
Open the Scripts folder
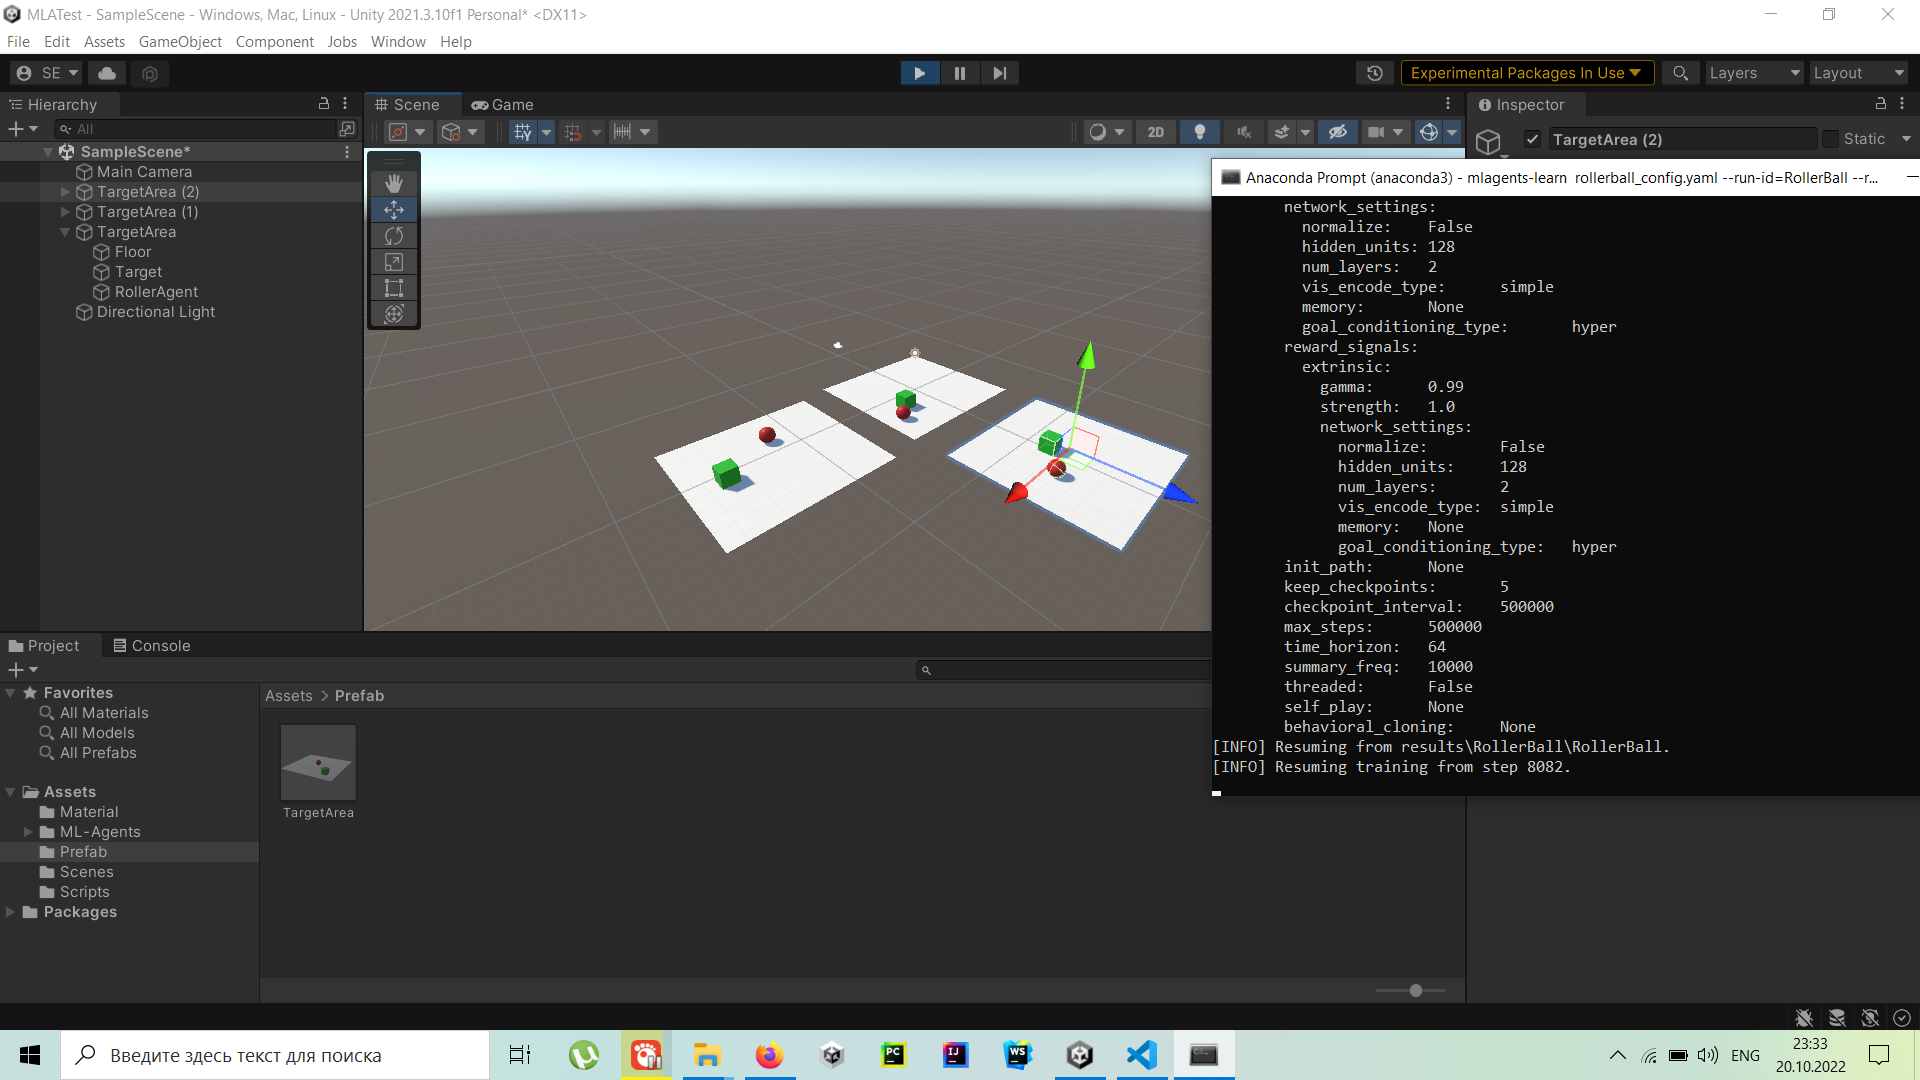84,892
